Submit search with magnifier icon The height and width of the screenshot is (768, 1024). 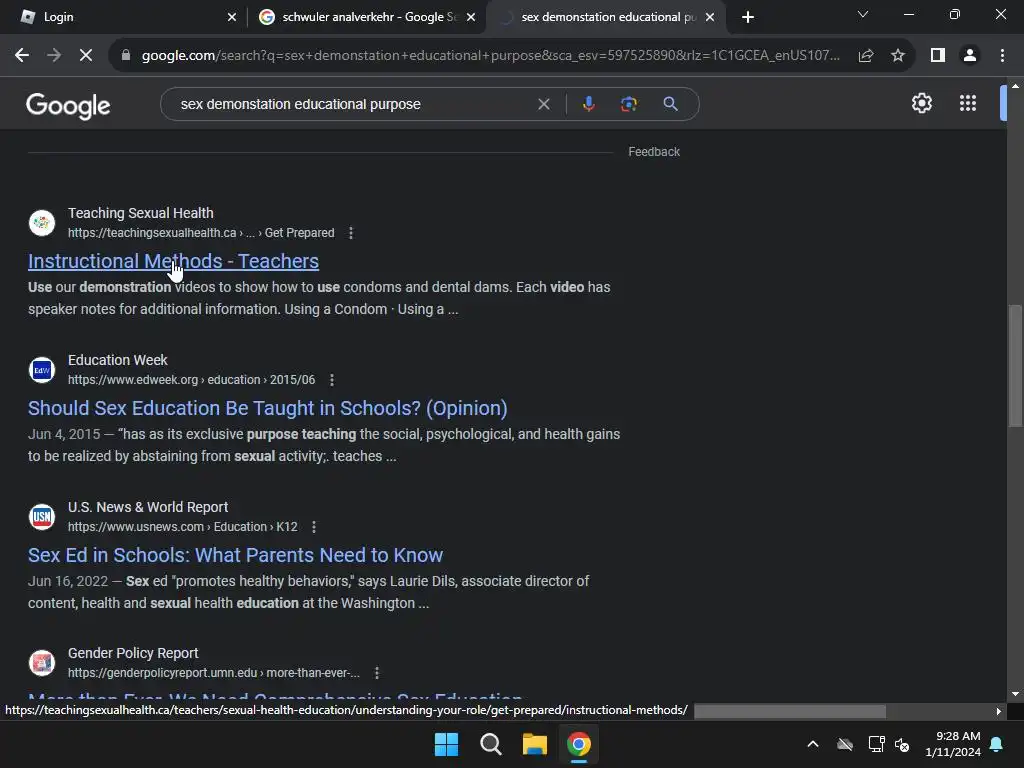click(x=670, y=104)
